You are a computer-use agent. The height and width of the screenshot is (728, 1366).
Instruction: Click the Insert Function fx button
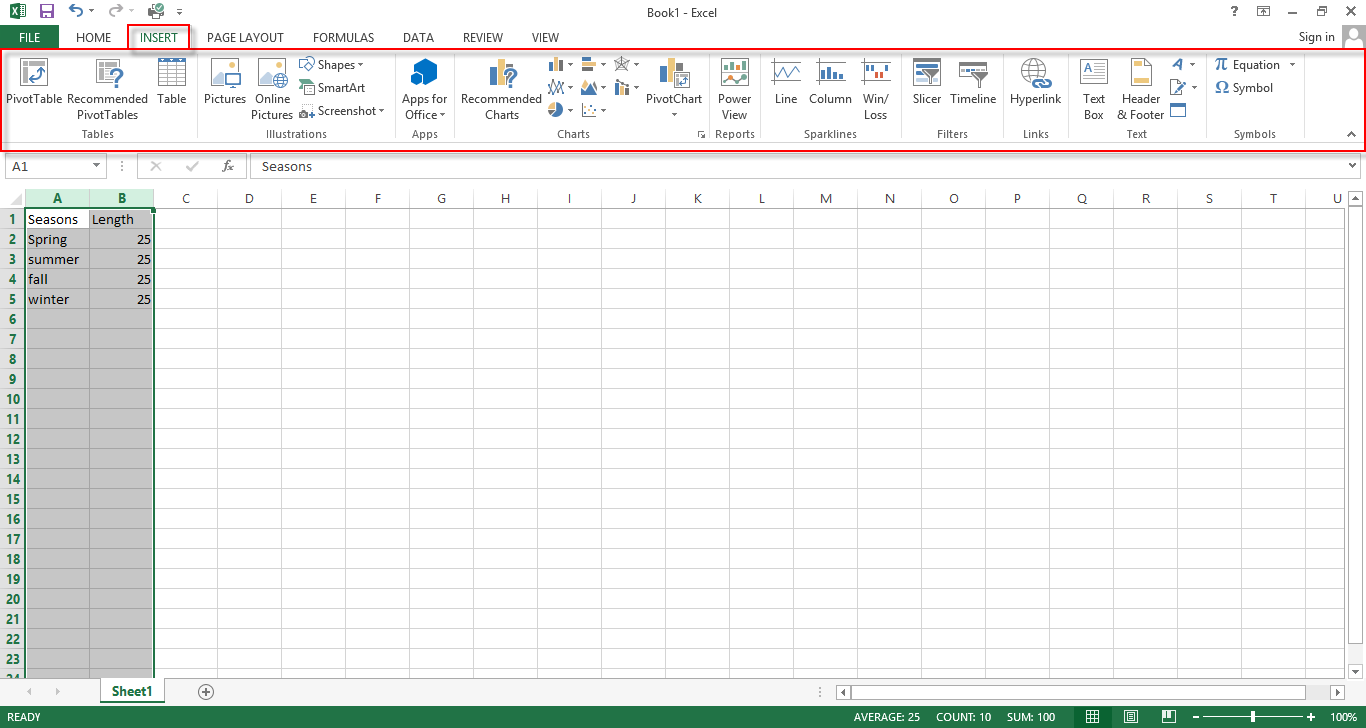228,166
